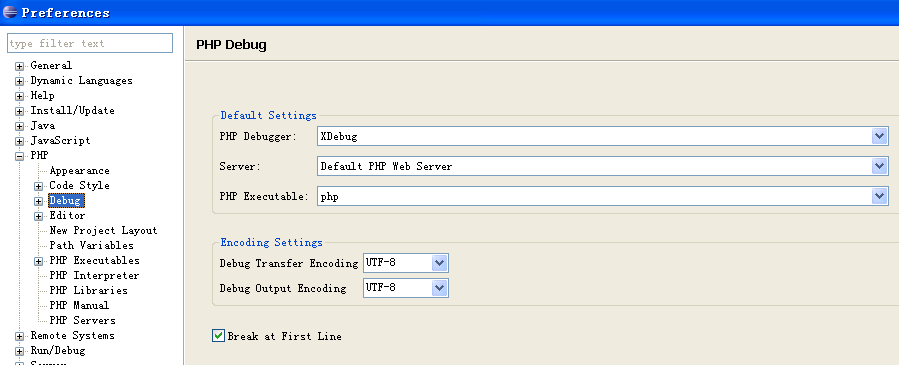Expand the PHP Executables node

(38, 261)
